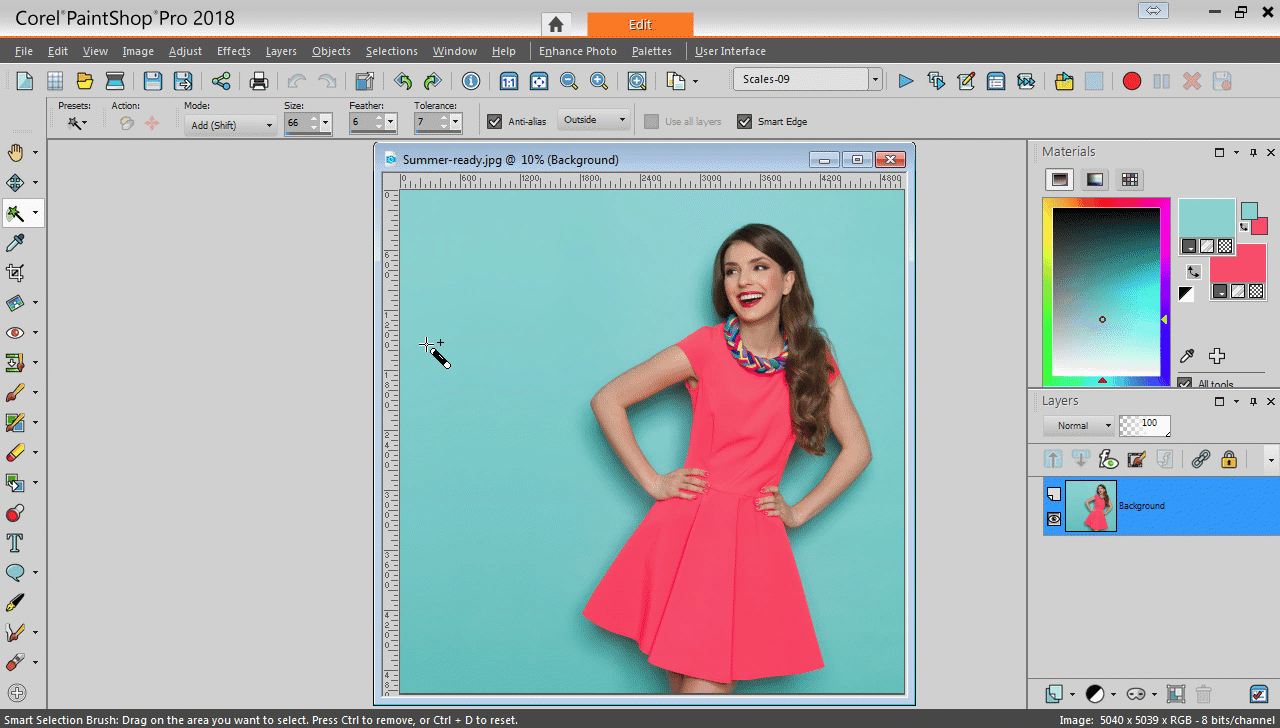Toggle the Anti-alias checkbox
The image size is (1280, 728).
494,122
